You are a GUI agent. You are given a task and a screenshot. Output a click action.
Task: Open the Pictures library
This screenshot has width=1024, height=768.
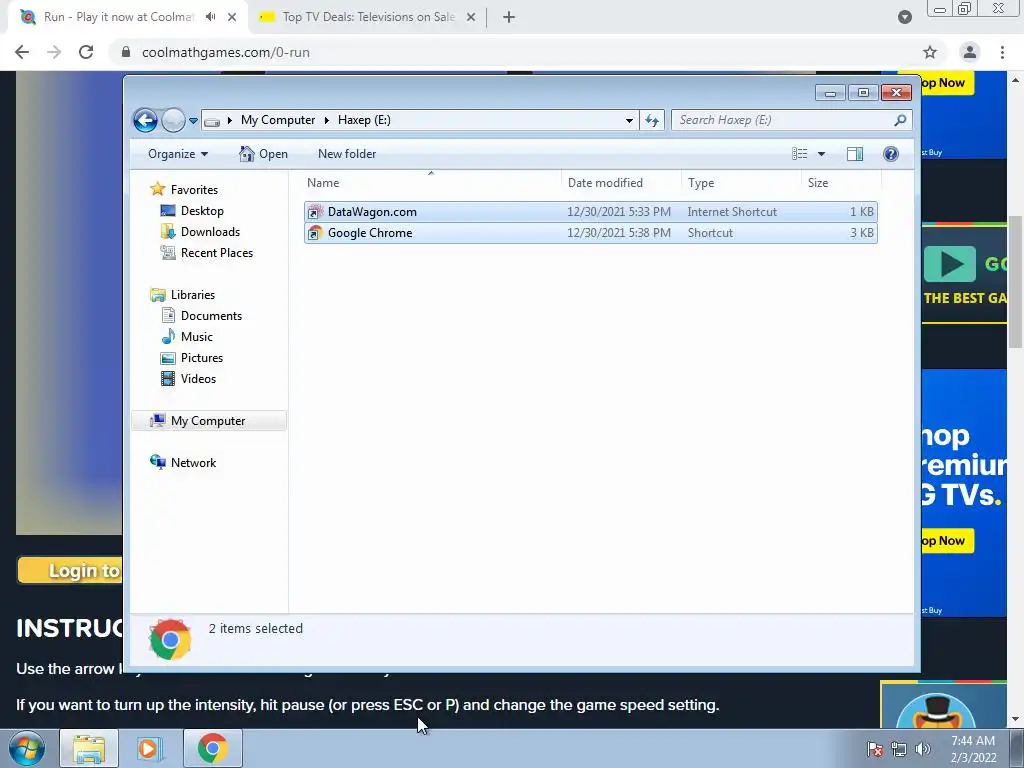pos(202,357)
